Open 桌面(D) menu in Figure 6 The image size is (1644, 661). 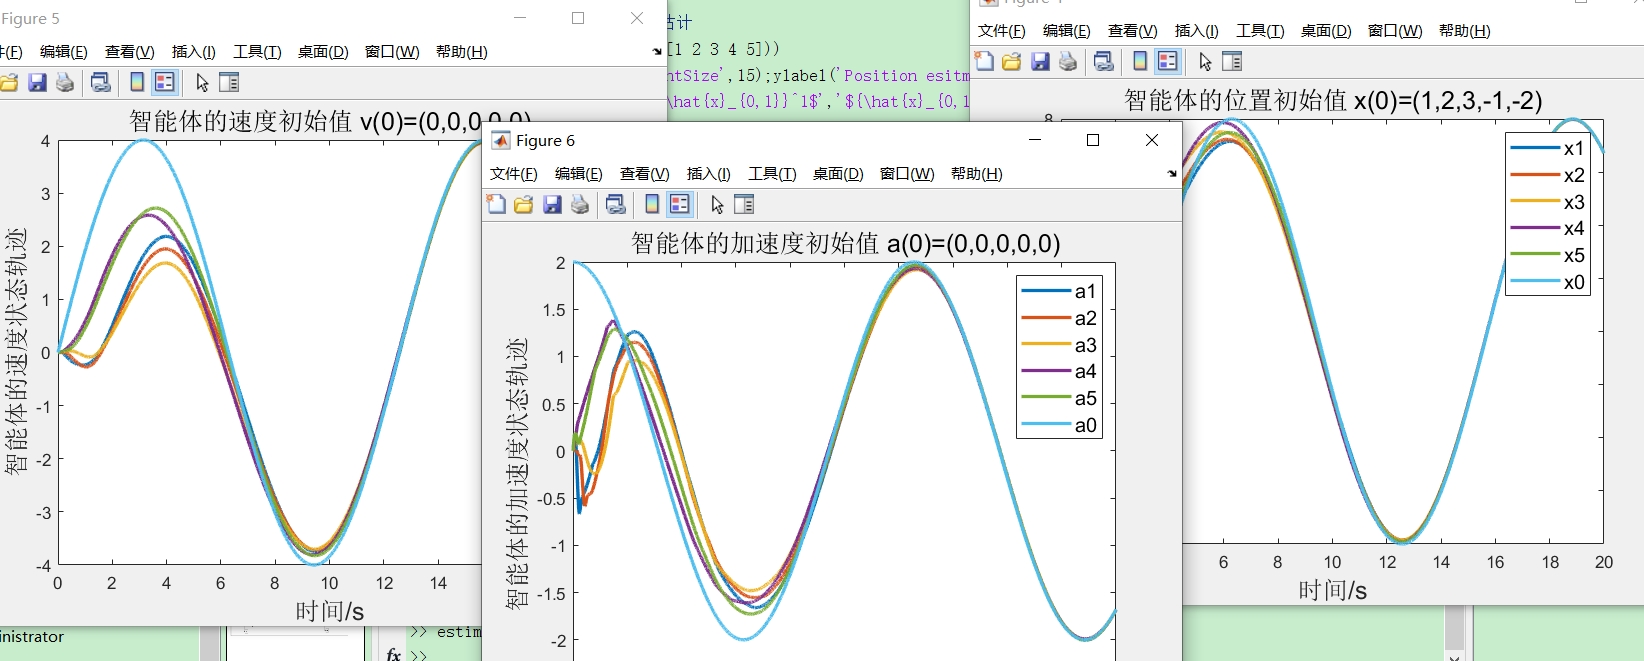[x=838, y=174]
